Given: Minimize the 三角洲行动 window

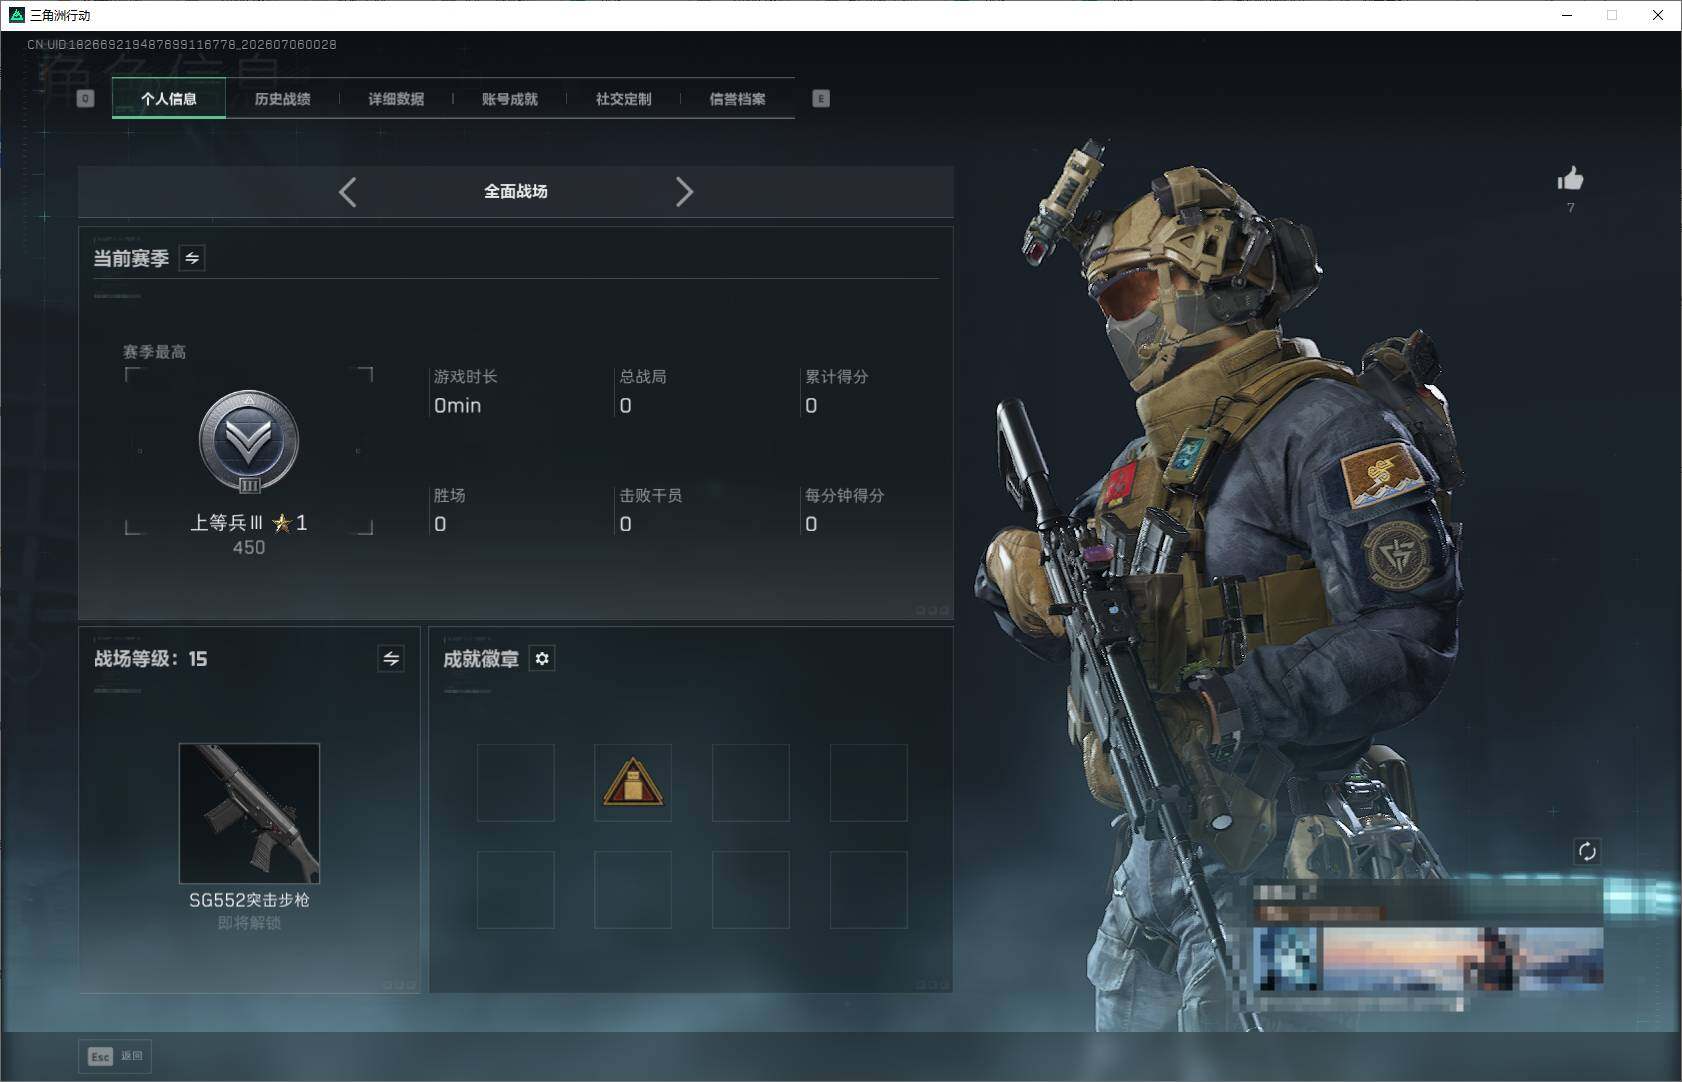Looking at the screenshot, I should (x=1567, y=15).
